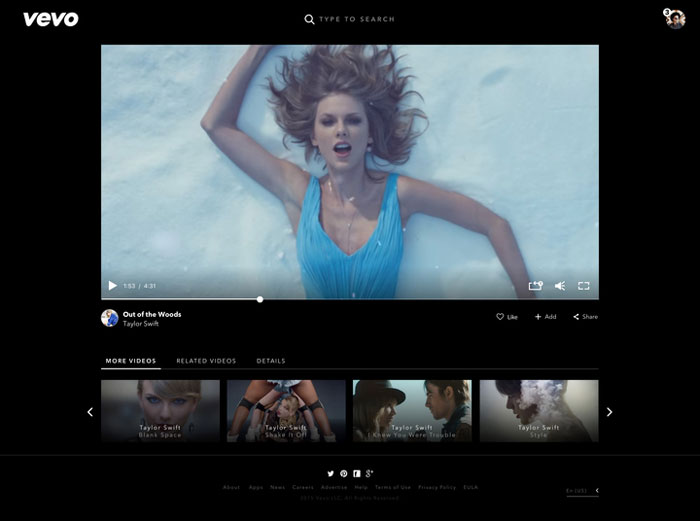Mute the video volume

click(560, 286)
